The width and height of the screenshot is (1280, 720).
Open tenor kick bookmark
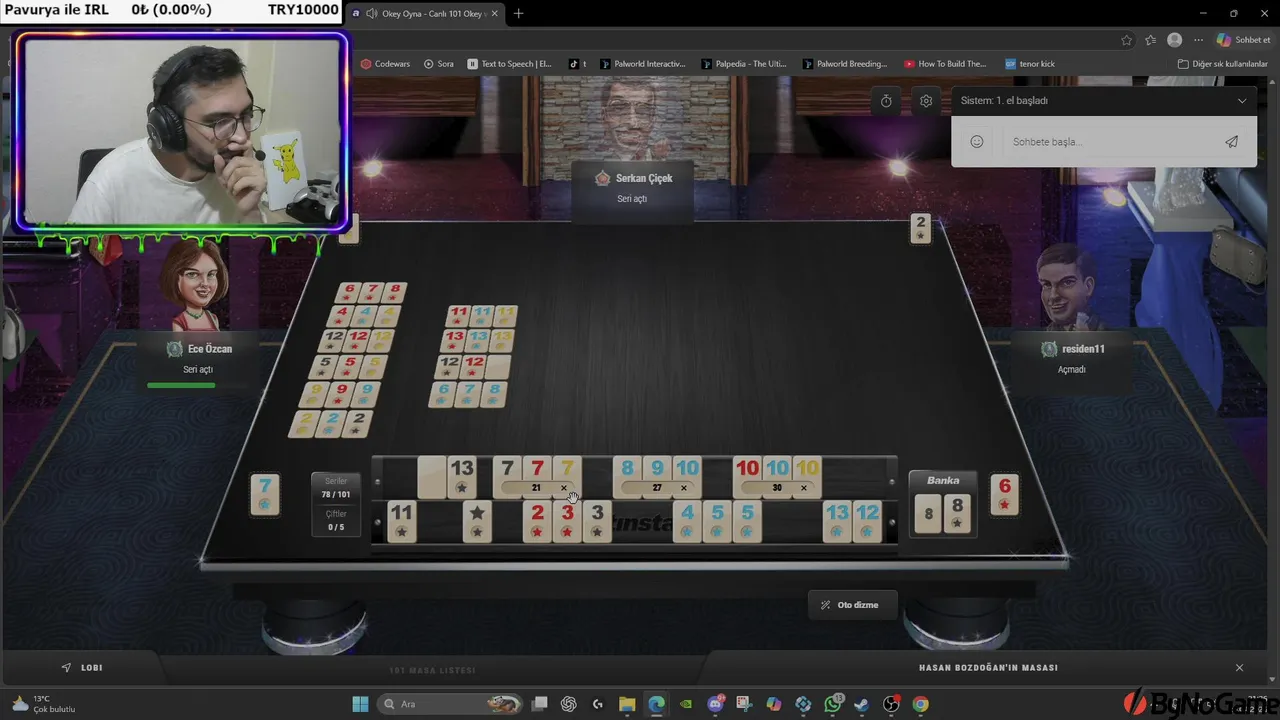pos(1030,64)
